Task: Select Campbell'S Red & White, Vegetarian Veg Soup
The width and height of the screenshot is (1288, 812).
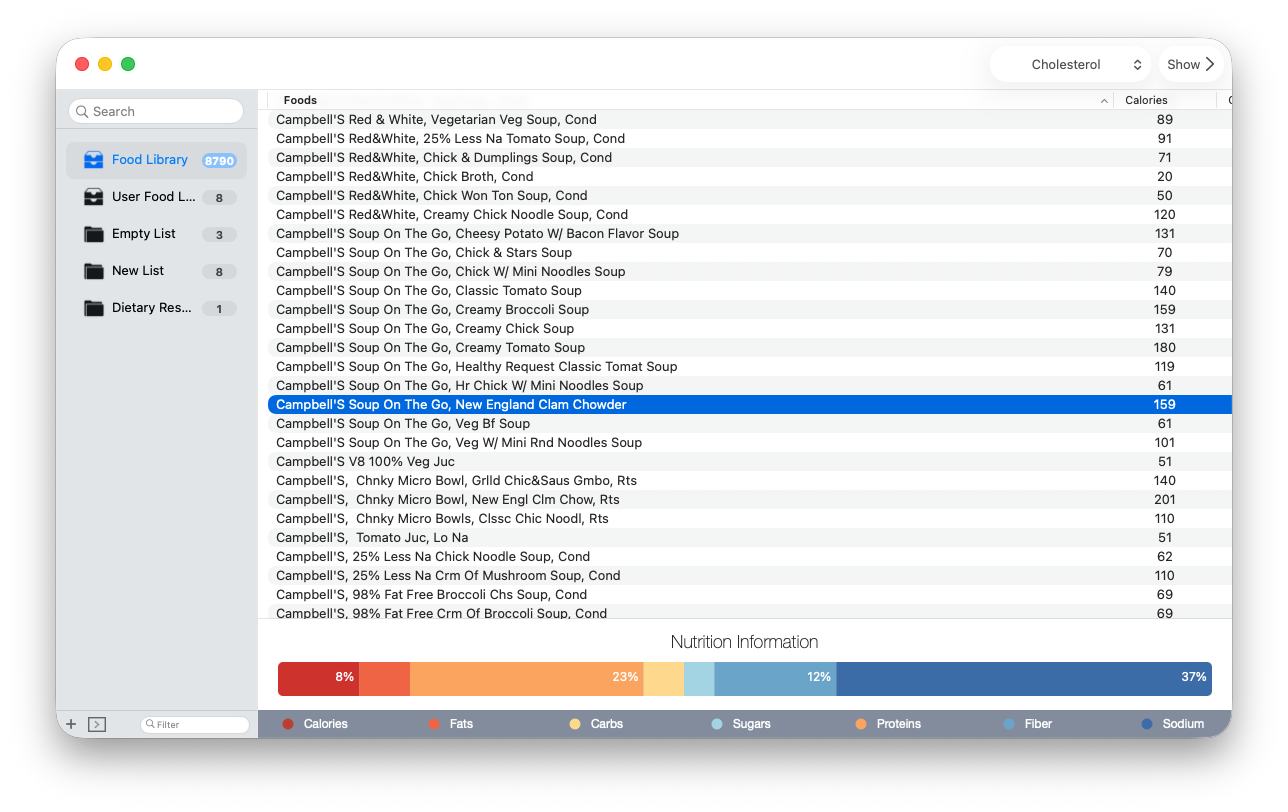Action: pos(750,120)
